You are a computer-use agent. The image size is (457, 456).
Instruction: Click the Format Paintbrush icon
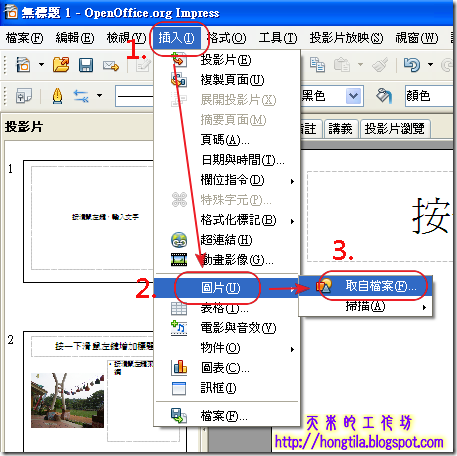(380, 65)
